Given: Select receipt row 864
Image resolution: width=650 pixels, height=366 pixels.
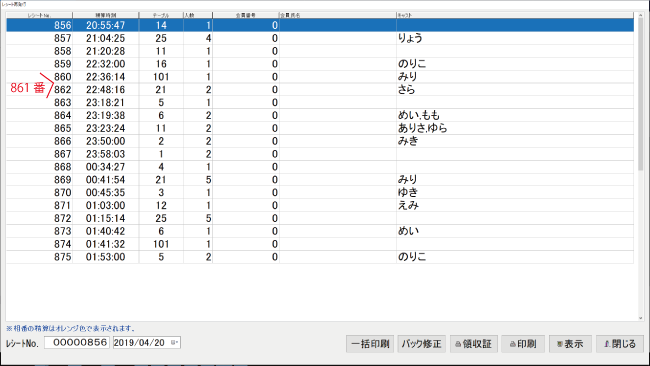Looking at the screenshot, I should coord(320,115).
